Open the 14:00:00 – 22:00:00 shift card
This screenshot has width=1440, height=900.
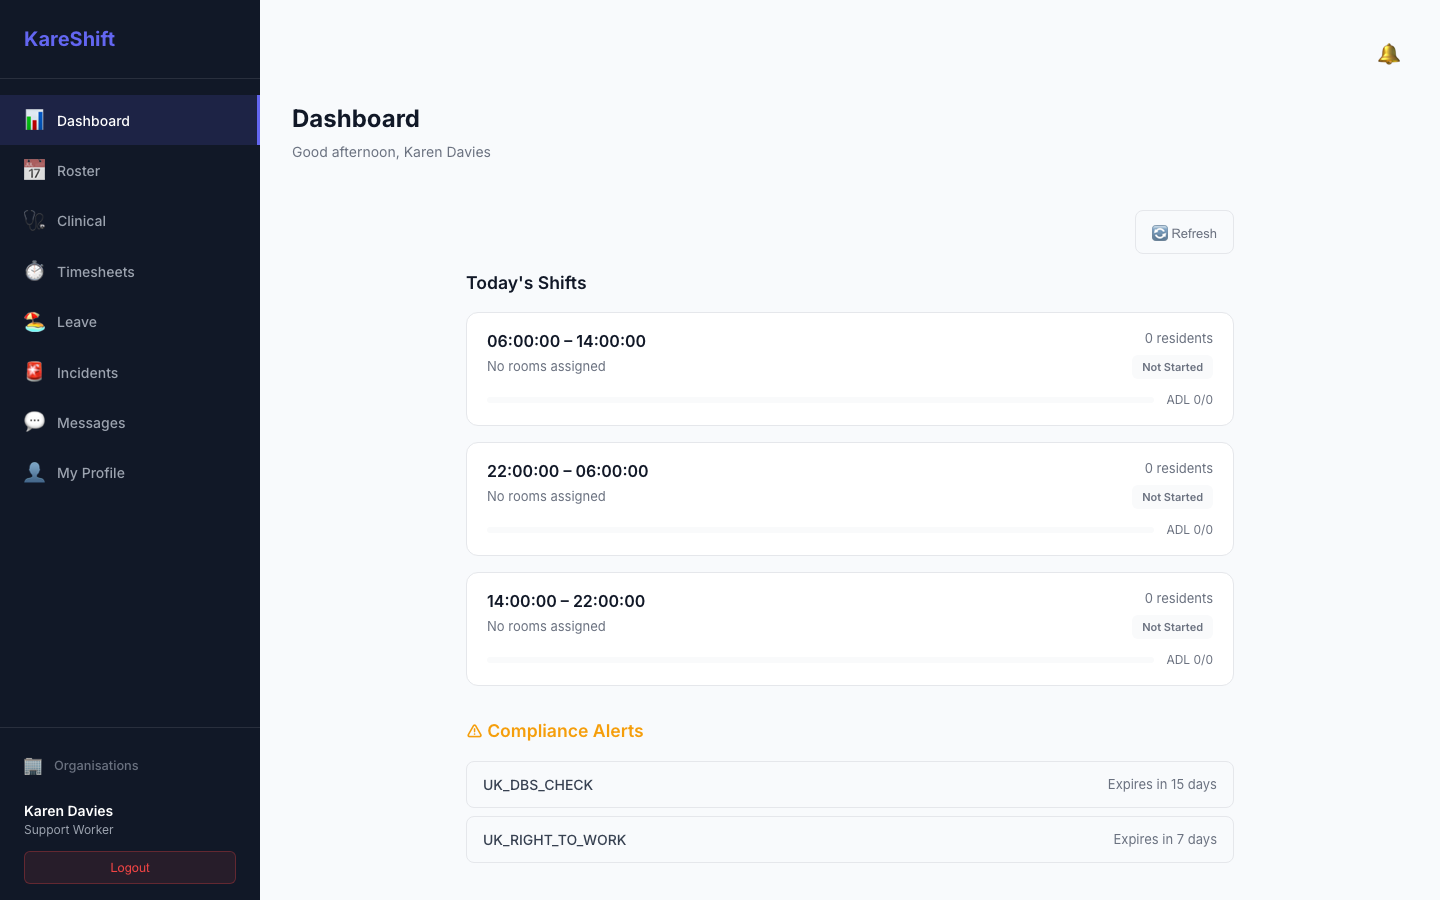click(850, 629)
